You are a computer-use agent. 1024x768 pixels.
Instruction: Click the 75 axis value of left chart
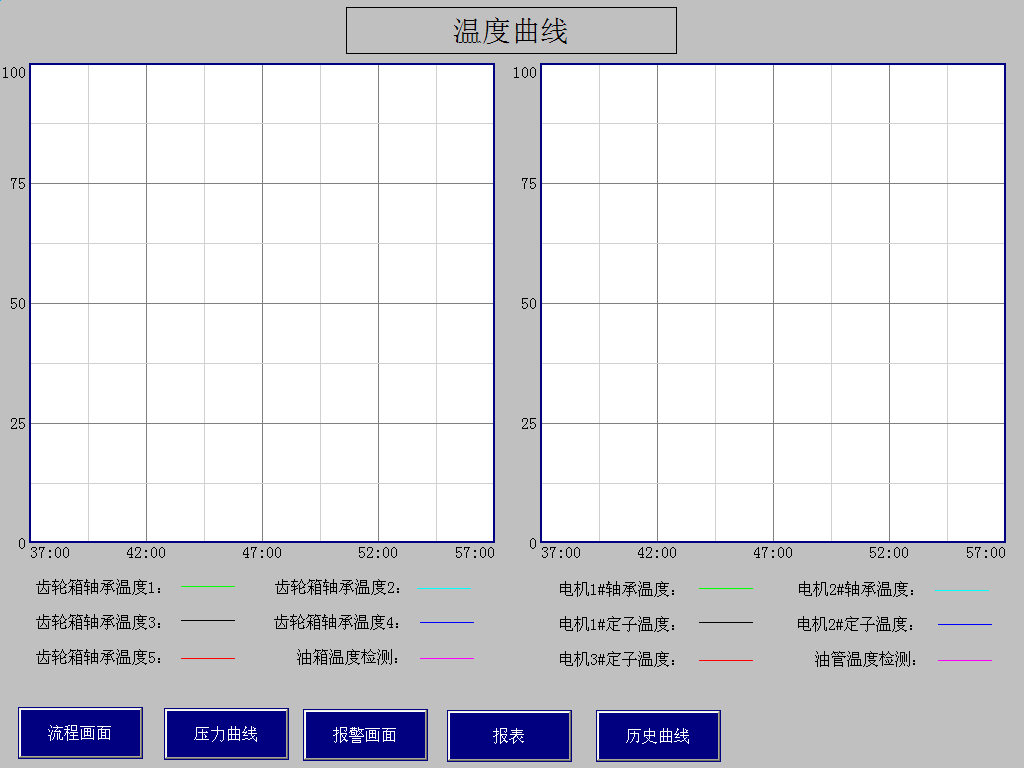tap(18, 184)
